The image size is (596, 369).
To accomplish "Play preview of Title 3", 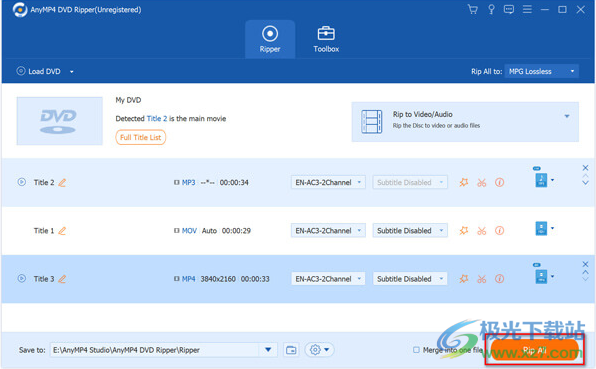I will click(22, 279).
